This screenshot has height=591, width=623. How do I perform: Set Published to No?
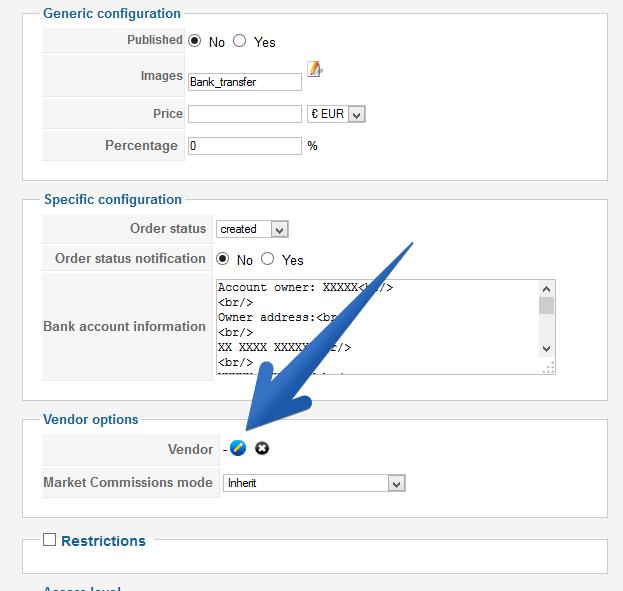click(x=195, y=41)
